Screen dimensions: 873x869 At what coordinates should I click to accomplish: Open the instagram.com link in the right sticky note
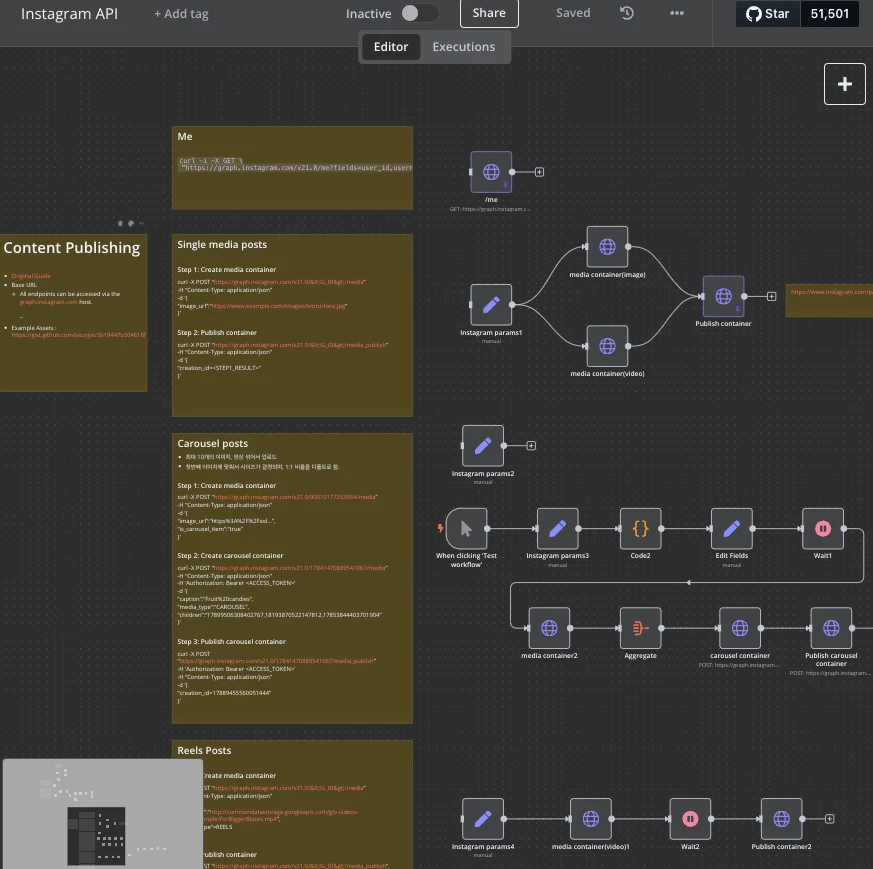click(x=832, y=292)
